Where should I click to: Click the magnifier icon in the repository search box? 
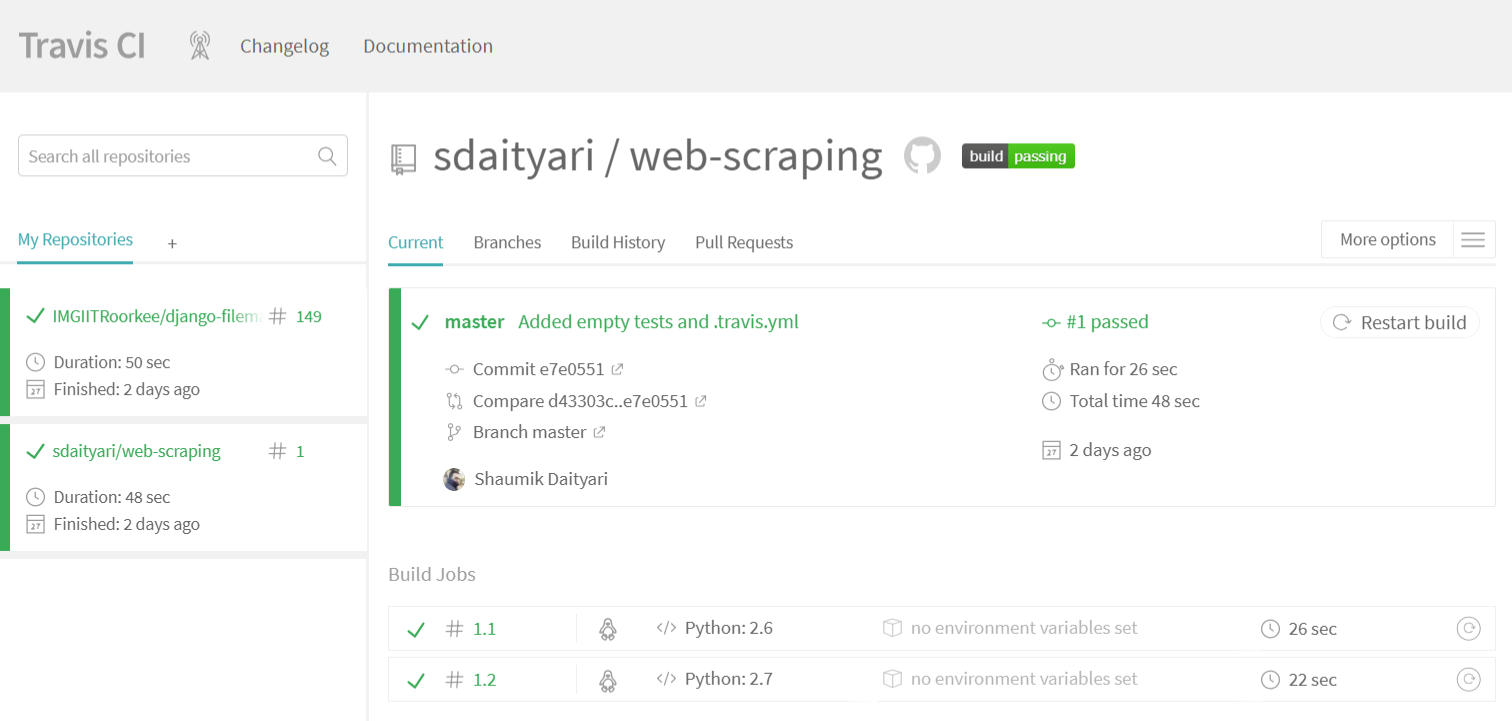(327, 155)
